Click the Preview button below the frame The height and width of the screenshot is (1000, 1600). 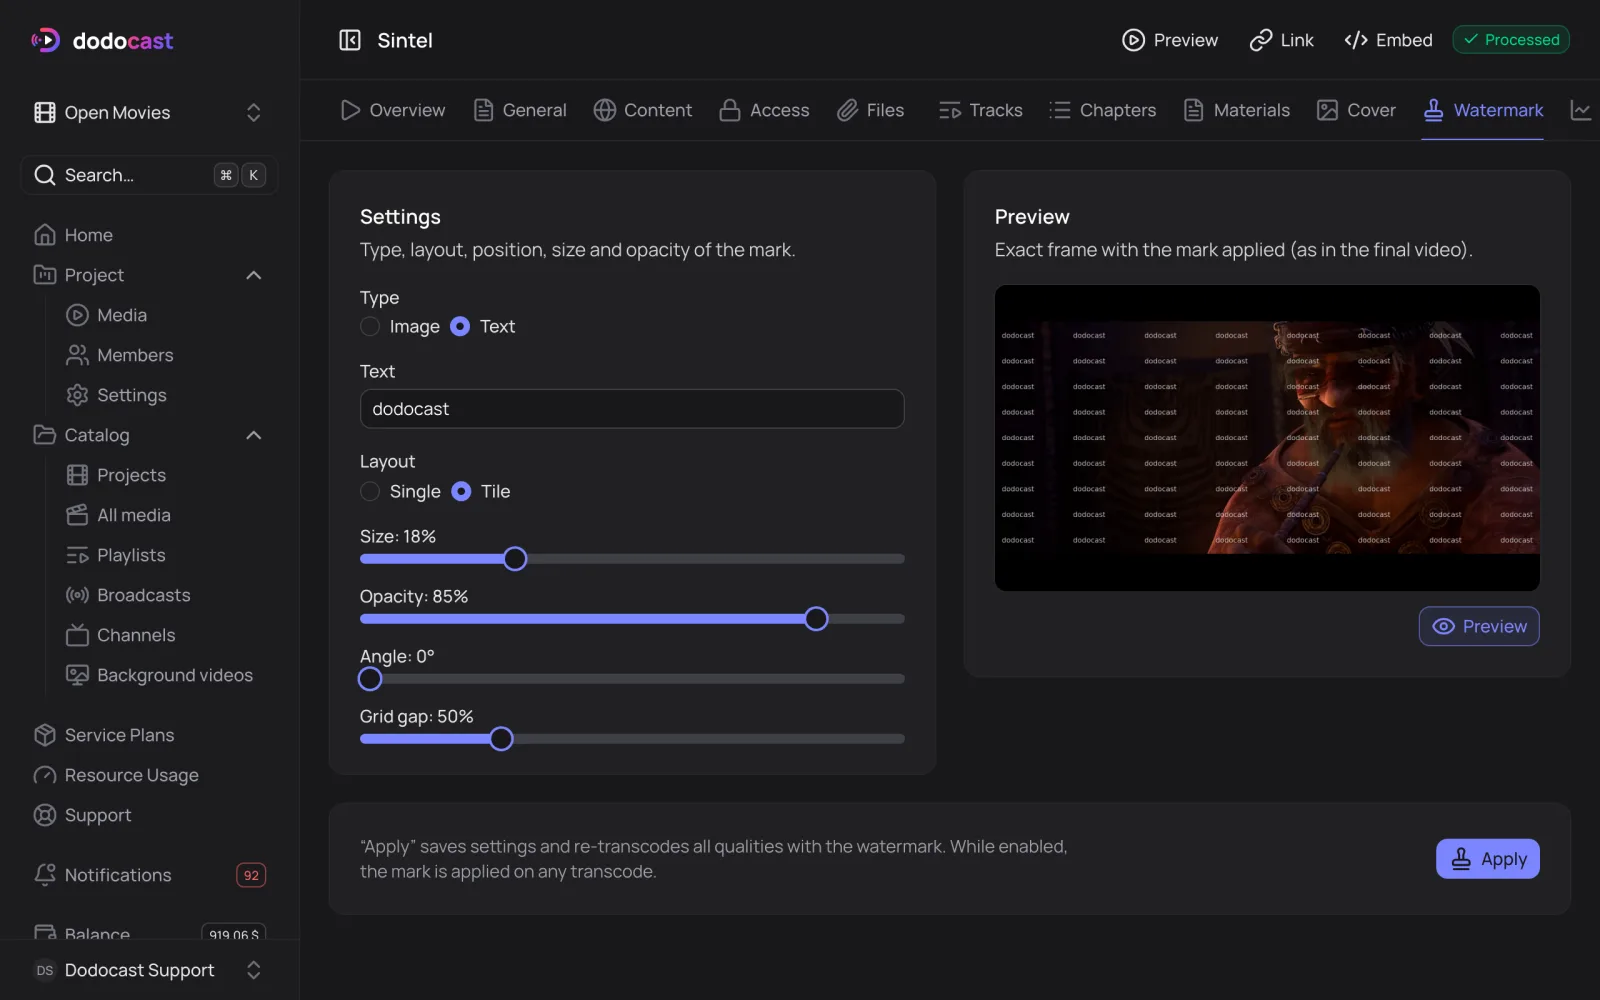(x=1479, y=626)
